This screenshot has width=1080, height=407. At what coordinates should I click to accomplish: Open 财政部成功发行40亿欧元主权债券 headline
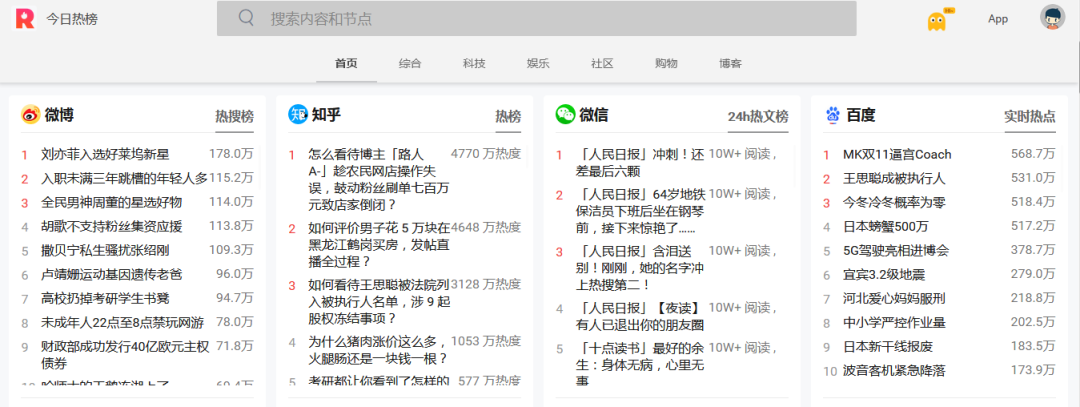[125, 355]
